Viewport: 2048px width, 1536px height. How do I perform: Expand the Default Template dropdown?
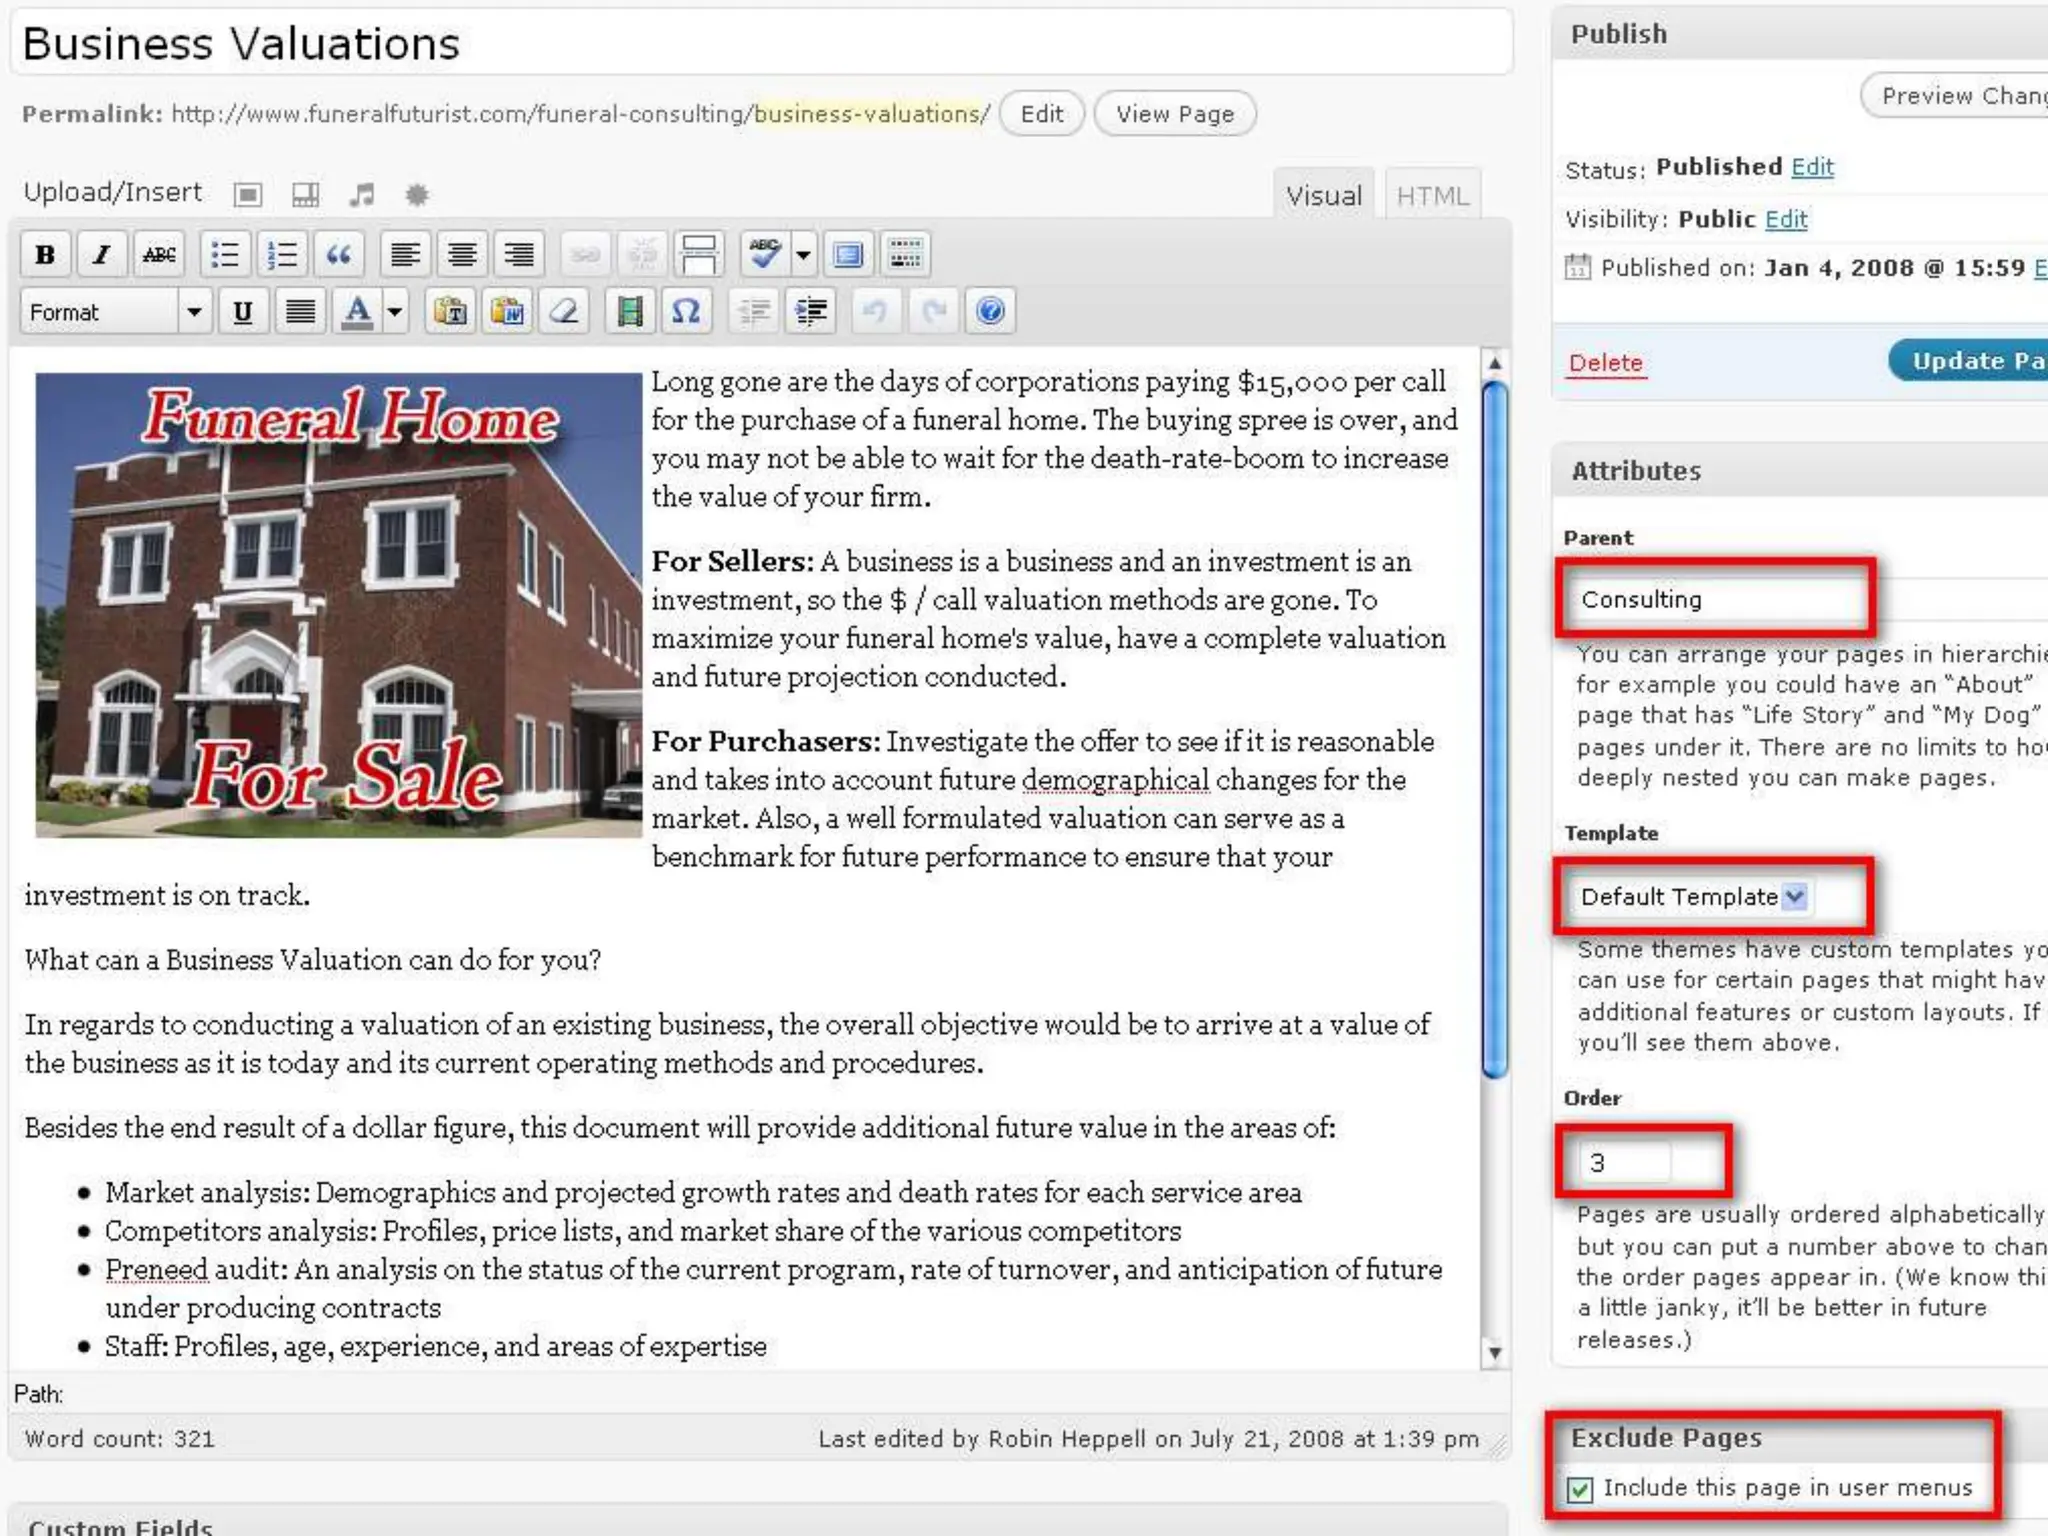point(1795,896)
